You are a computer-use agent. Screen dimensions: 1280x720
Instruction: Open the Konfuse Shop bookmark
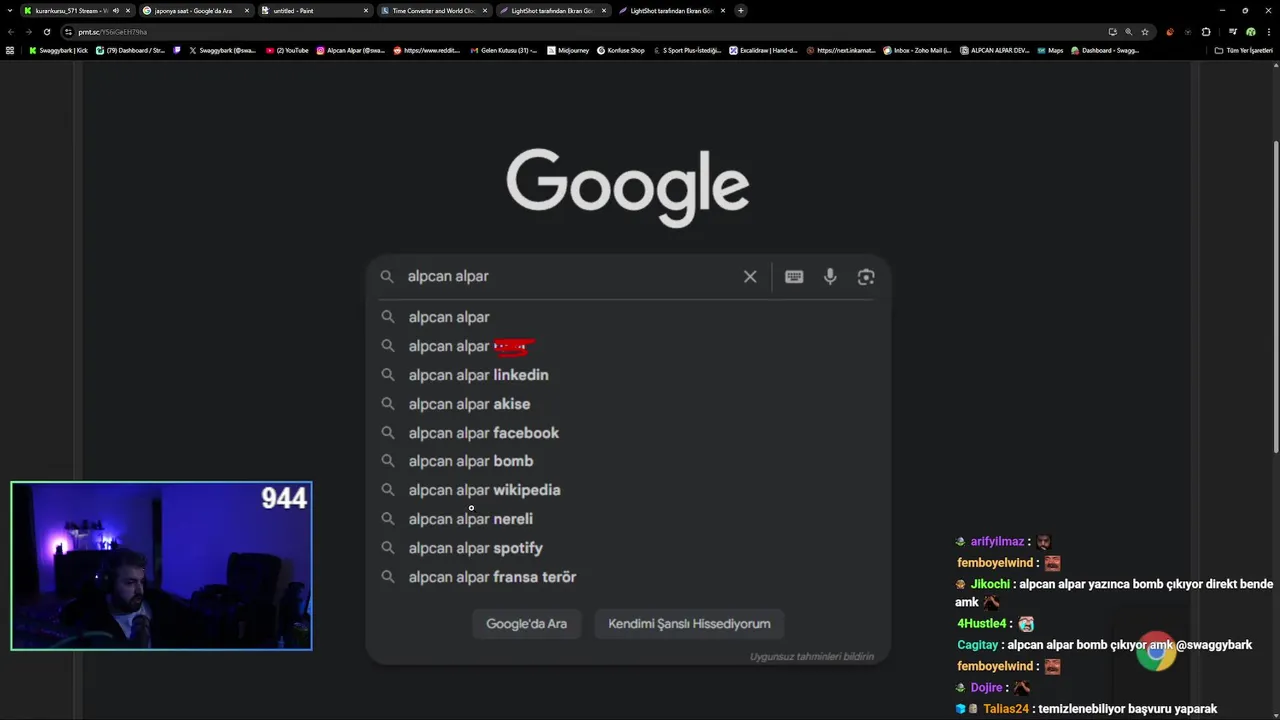click(x=621, y=50)
